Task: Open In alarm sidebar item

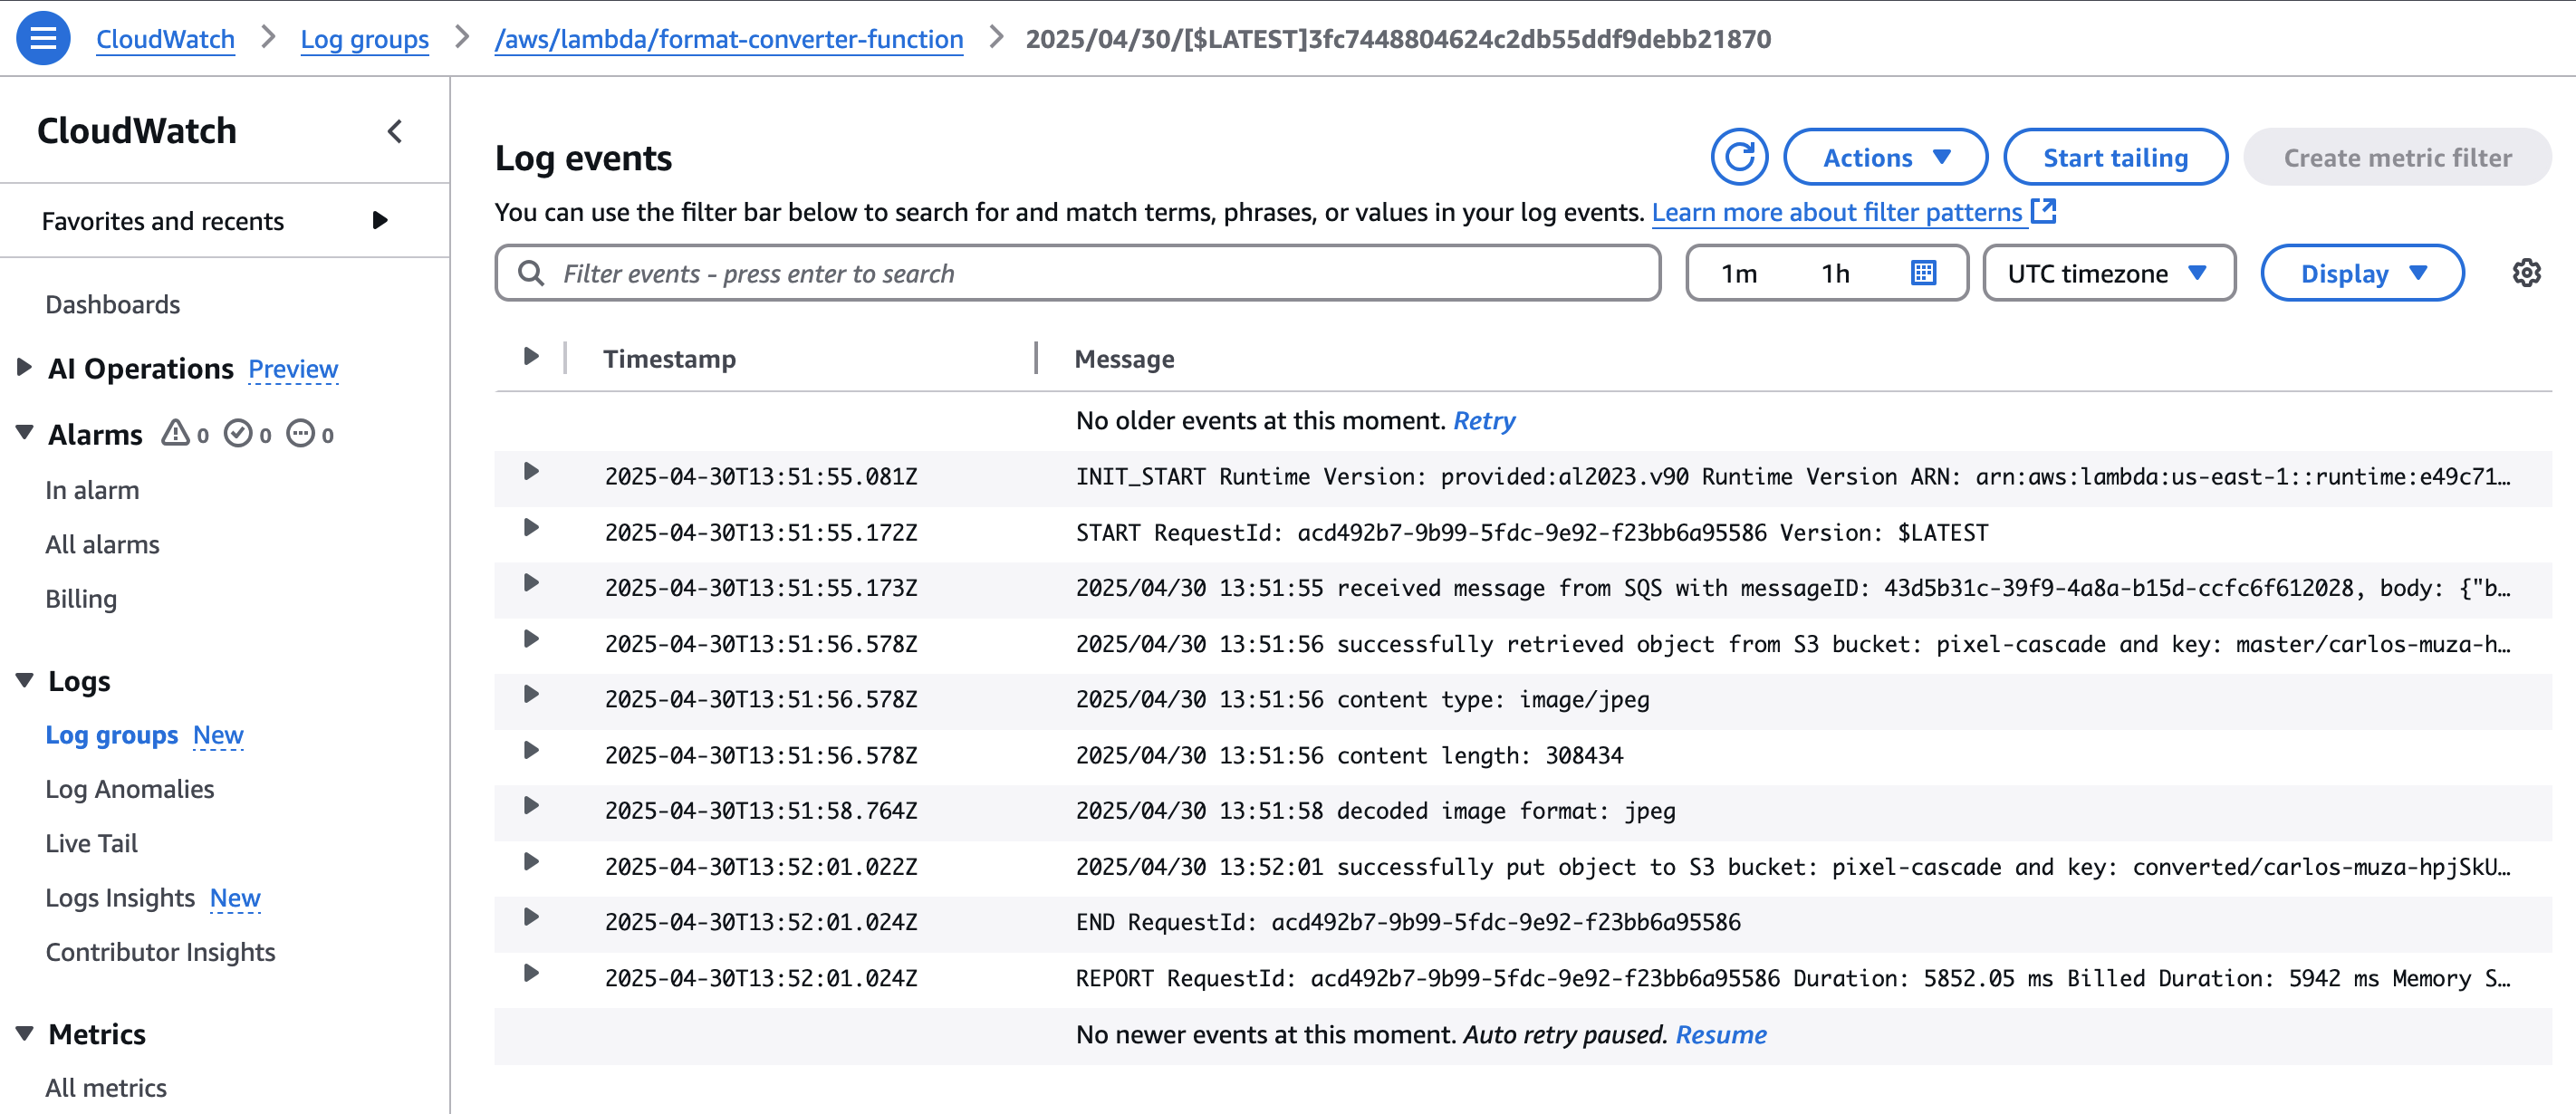Action: 92,490
